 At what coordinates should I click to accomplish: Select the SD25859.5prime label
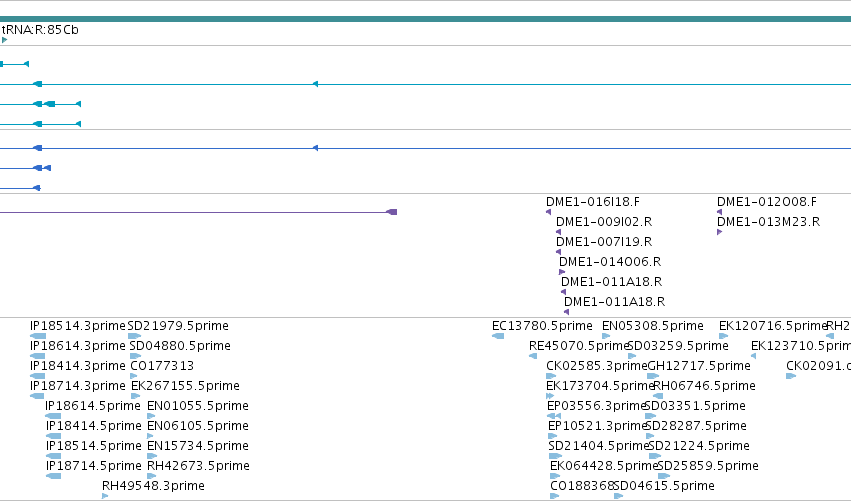point(708,466)
